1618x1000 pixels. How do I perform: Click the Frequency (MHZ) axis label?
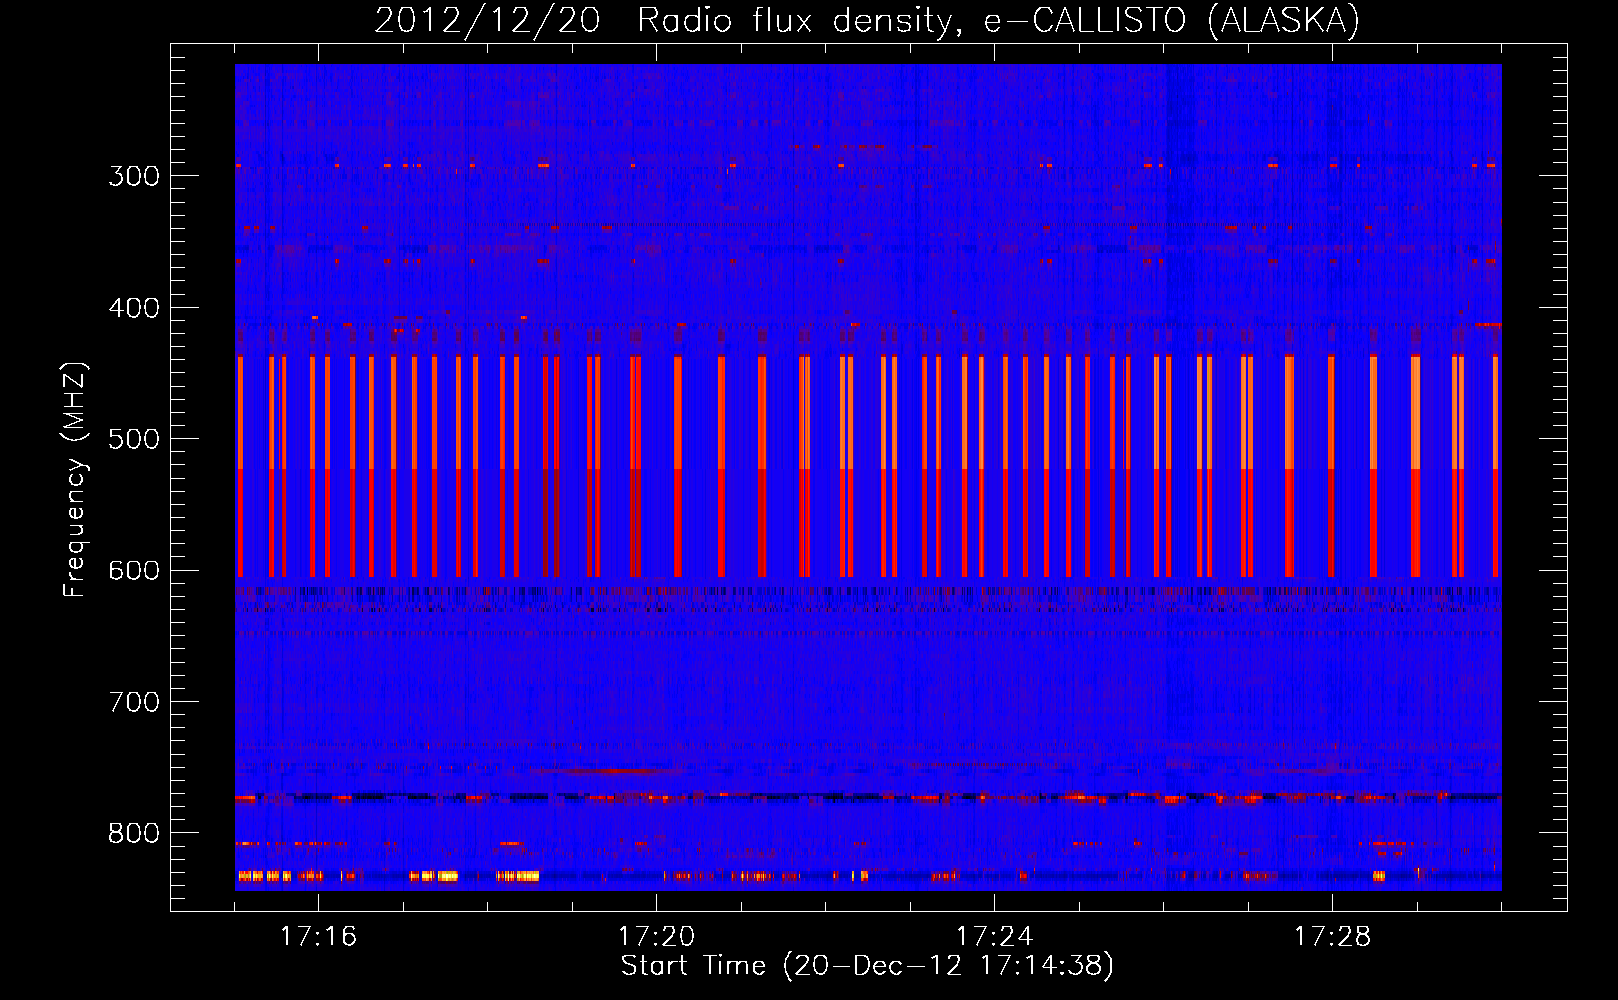[x=75, y=479]
